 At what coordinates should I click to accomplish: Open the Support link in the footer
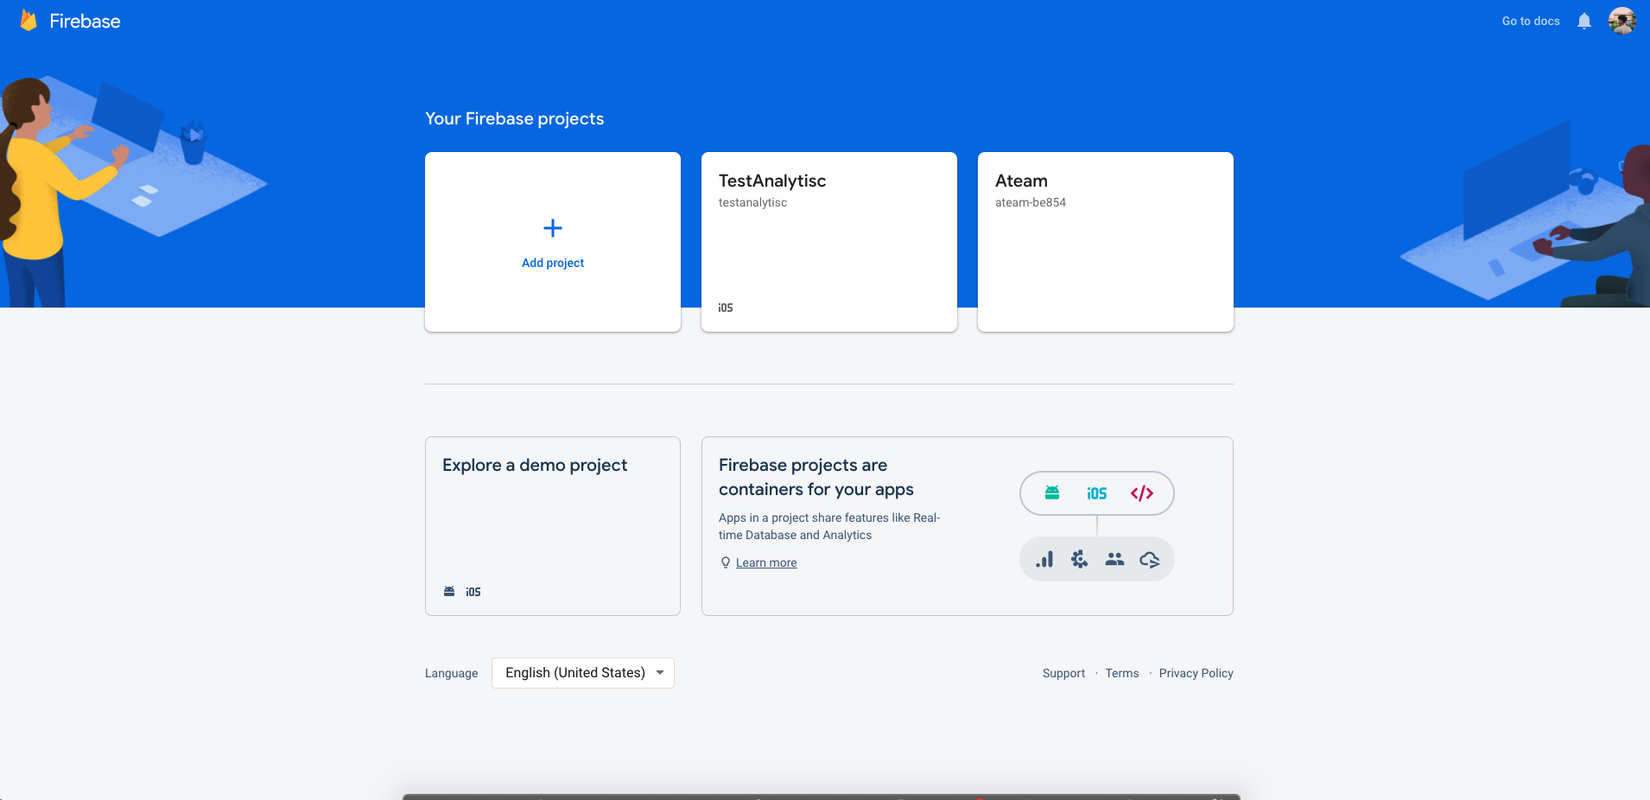pyautogui.click(x=1063, y=673)
